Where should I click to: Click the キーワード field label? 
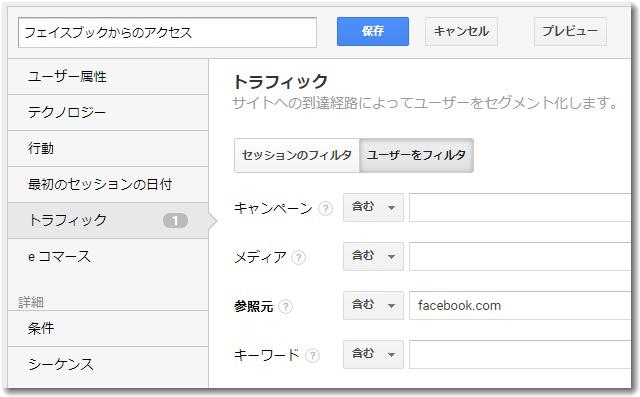[x=267, y=355]
